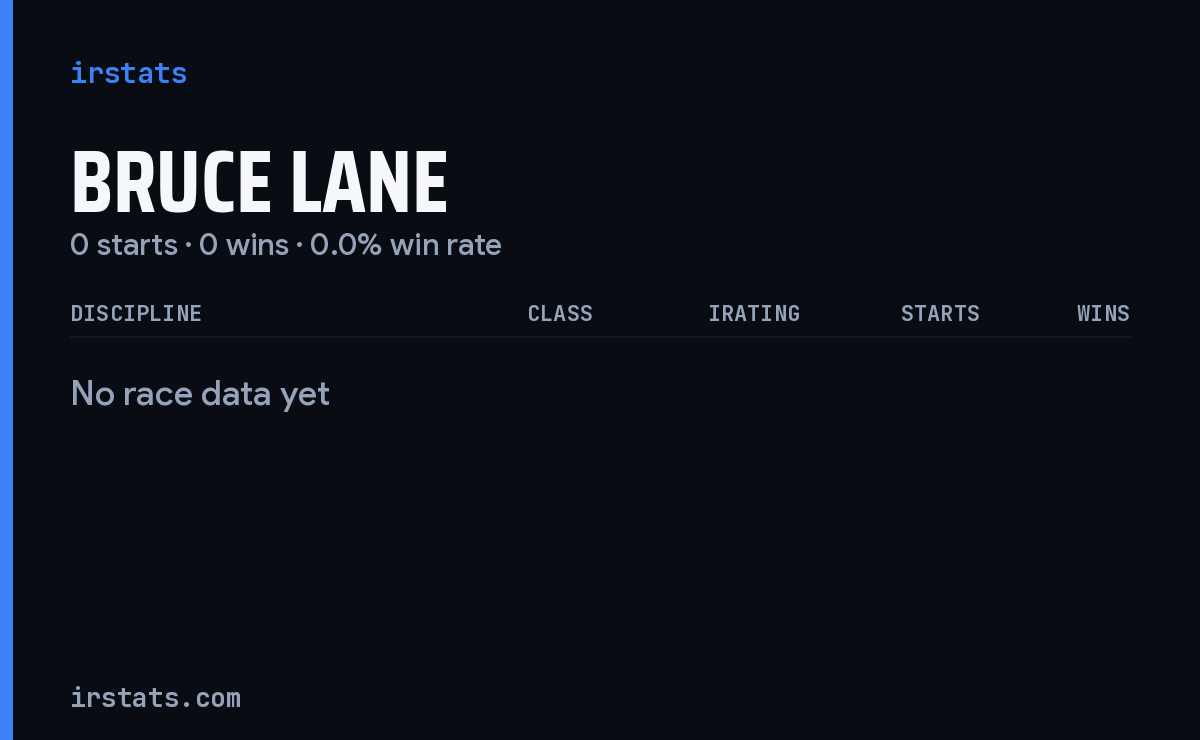Viewport: 1200px width, 740px height.
Task: Click the dot separator after "0 starts"
Action: tap(188, 246)
